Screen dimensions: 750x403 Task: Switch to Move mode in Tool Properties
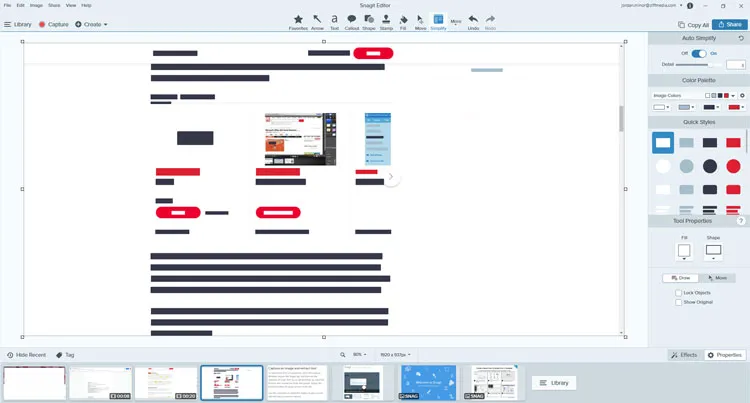pyautogui.click(x=717, y=278)
